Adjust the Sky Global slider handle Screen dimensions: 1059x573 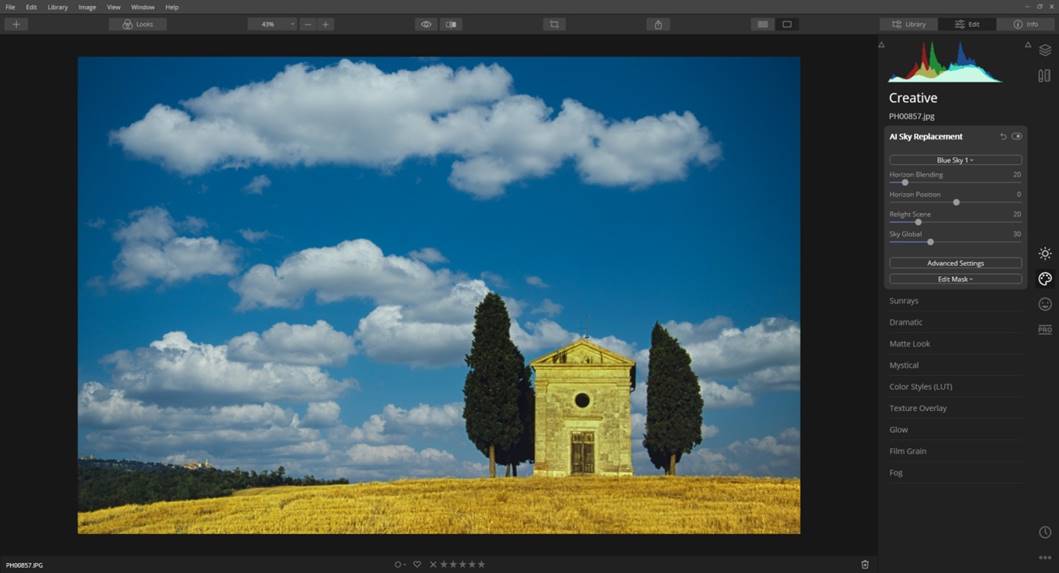(930, 242)
